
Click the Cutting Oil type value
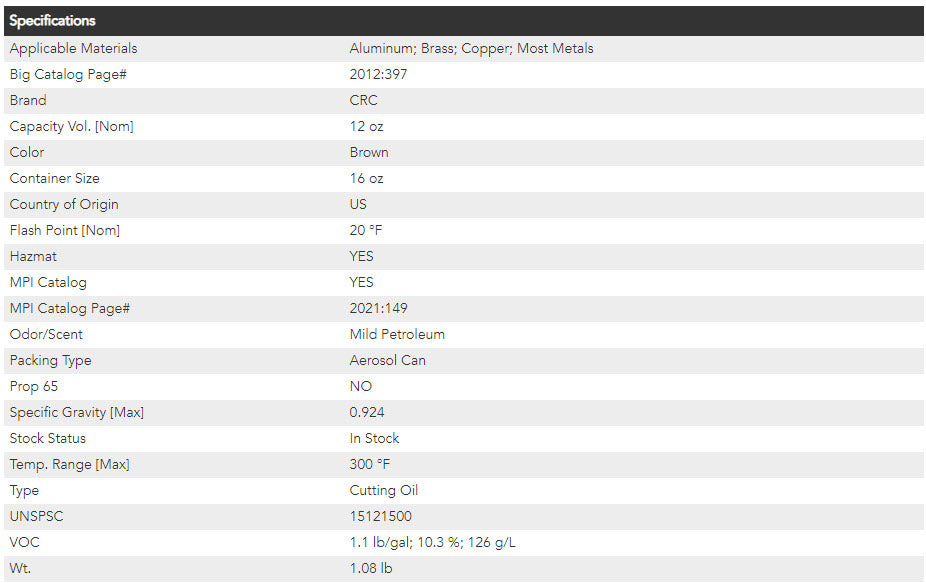tap(384, 490)
